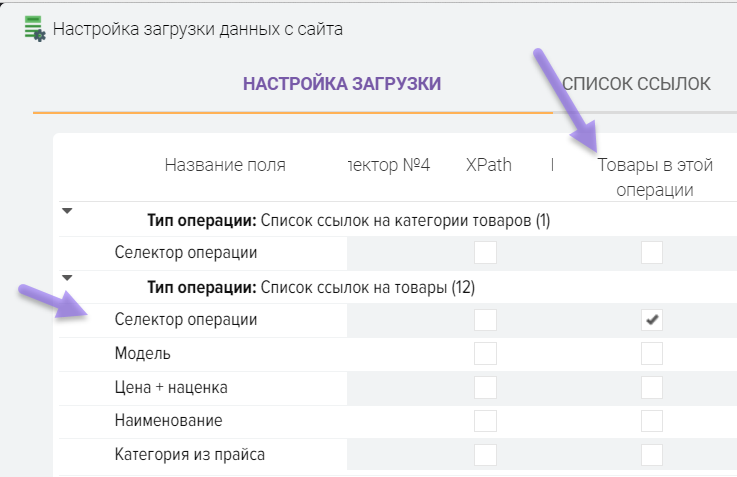Check XPath for first Селектор операции row
The width and height of the screenshot is (737, 477).
pos(485,253)
